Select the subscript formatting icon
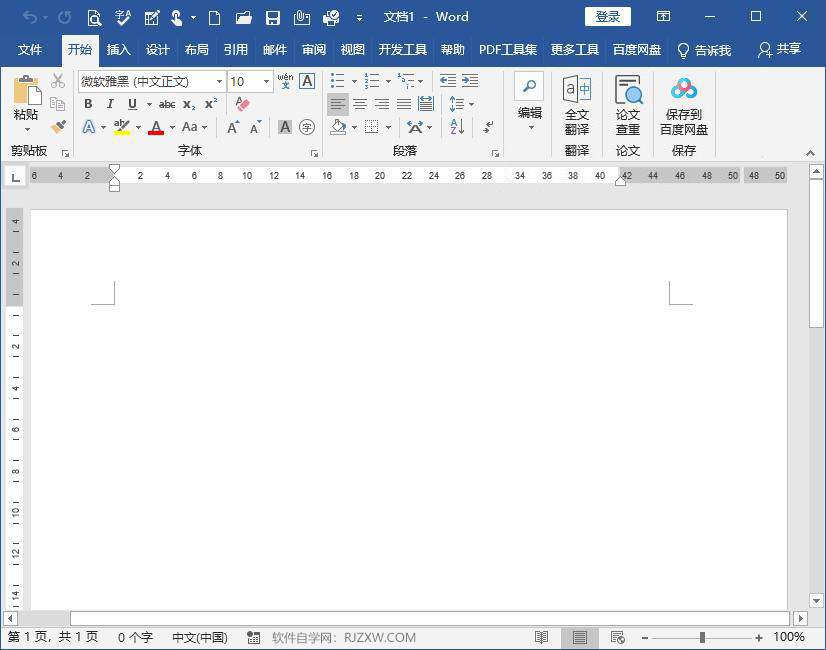The height and width of the screenshot is (650, 826). coord(191,104)
